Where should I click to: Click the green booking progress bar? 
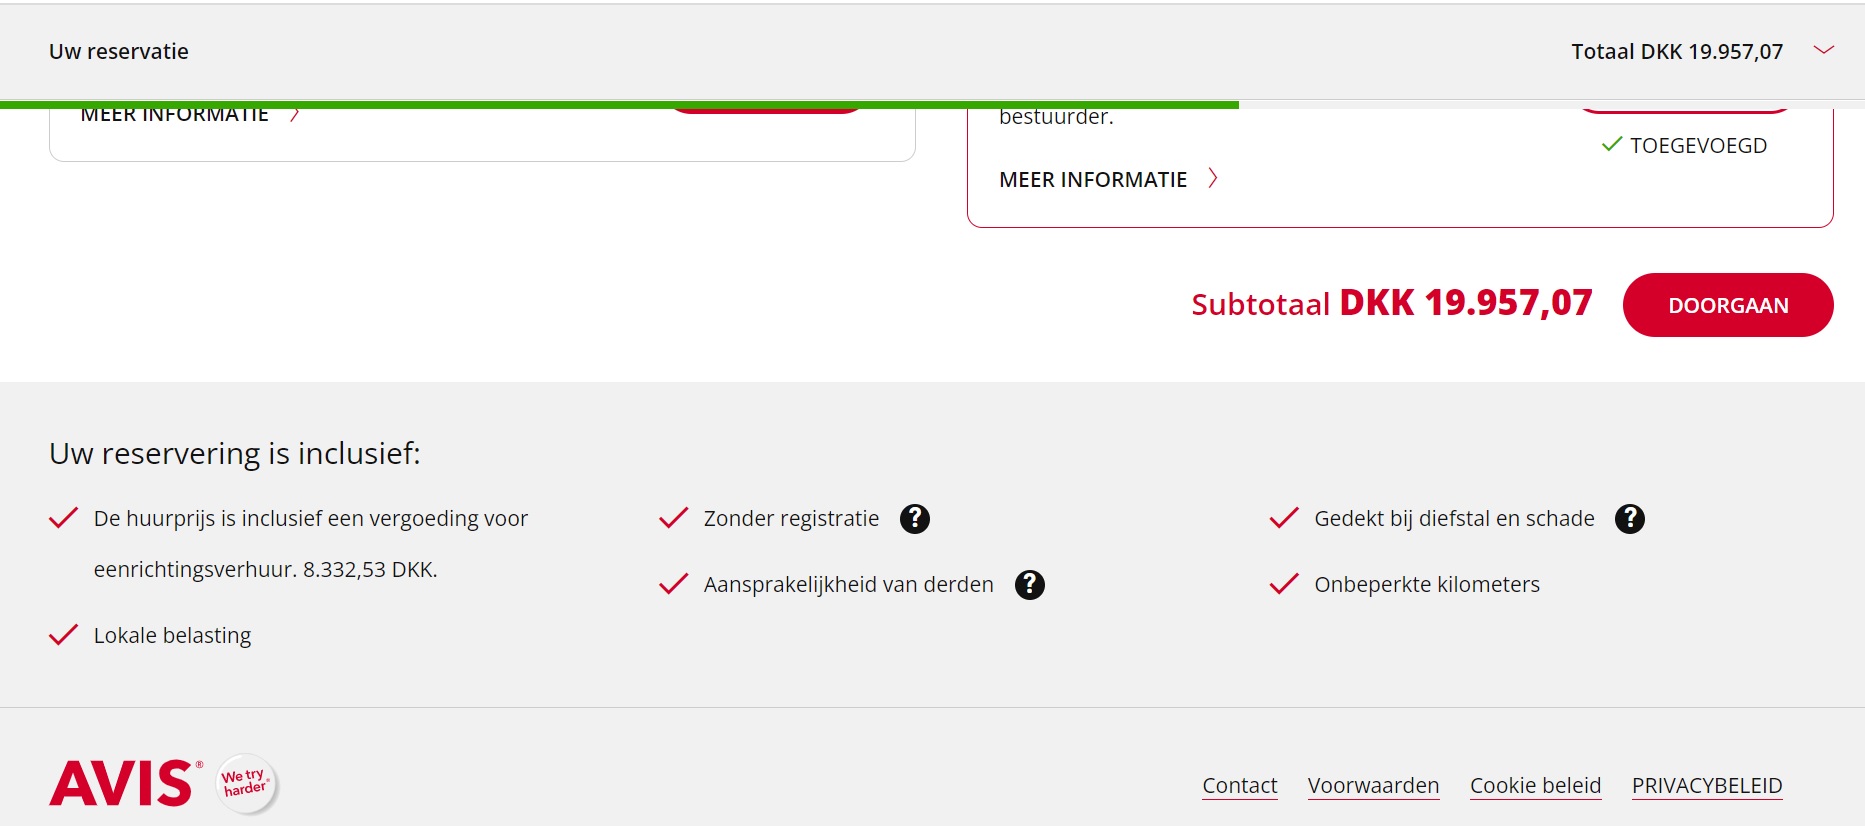[619, 104]
